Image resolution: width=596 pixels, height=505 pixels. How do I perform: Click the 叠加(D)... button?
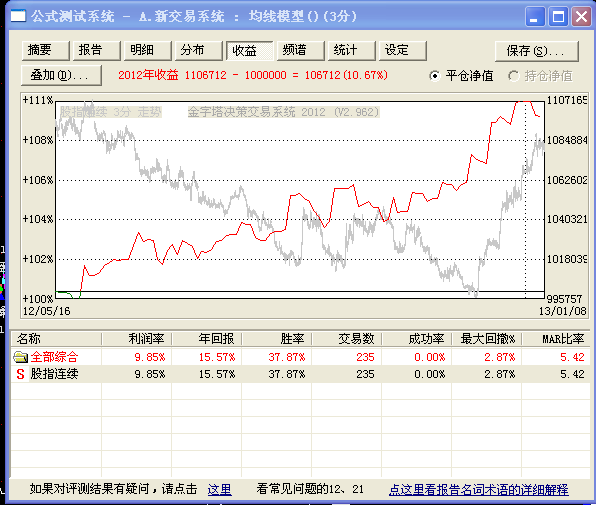pos(61,75)
